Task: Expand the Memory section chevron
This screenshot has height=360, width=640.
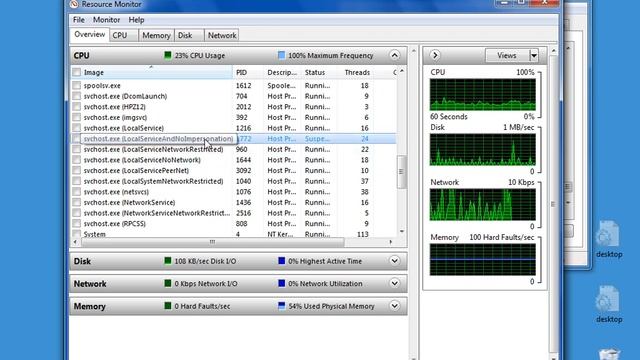Action: coord(394,306)
